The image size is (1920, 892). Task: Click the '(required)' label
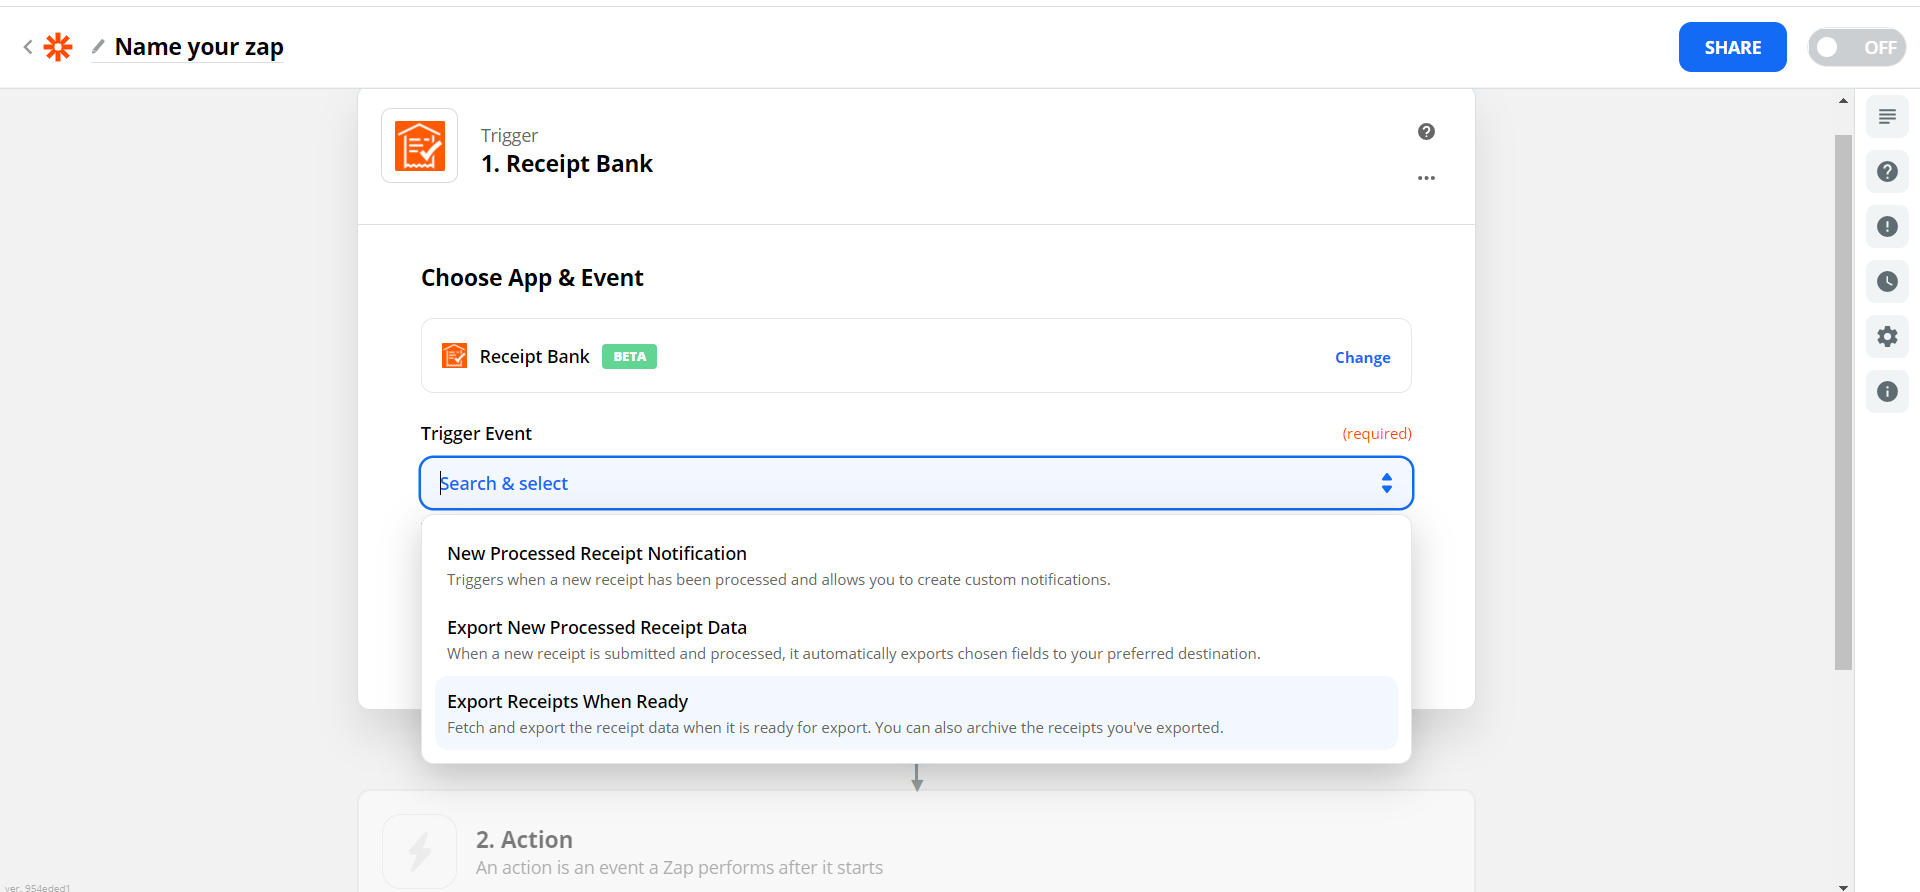click(x=1377, y=434)
